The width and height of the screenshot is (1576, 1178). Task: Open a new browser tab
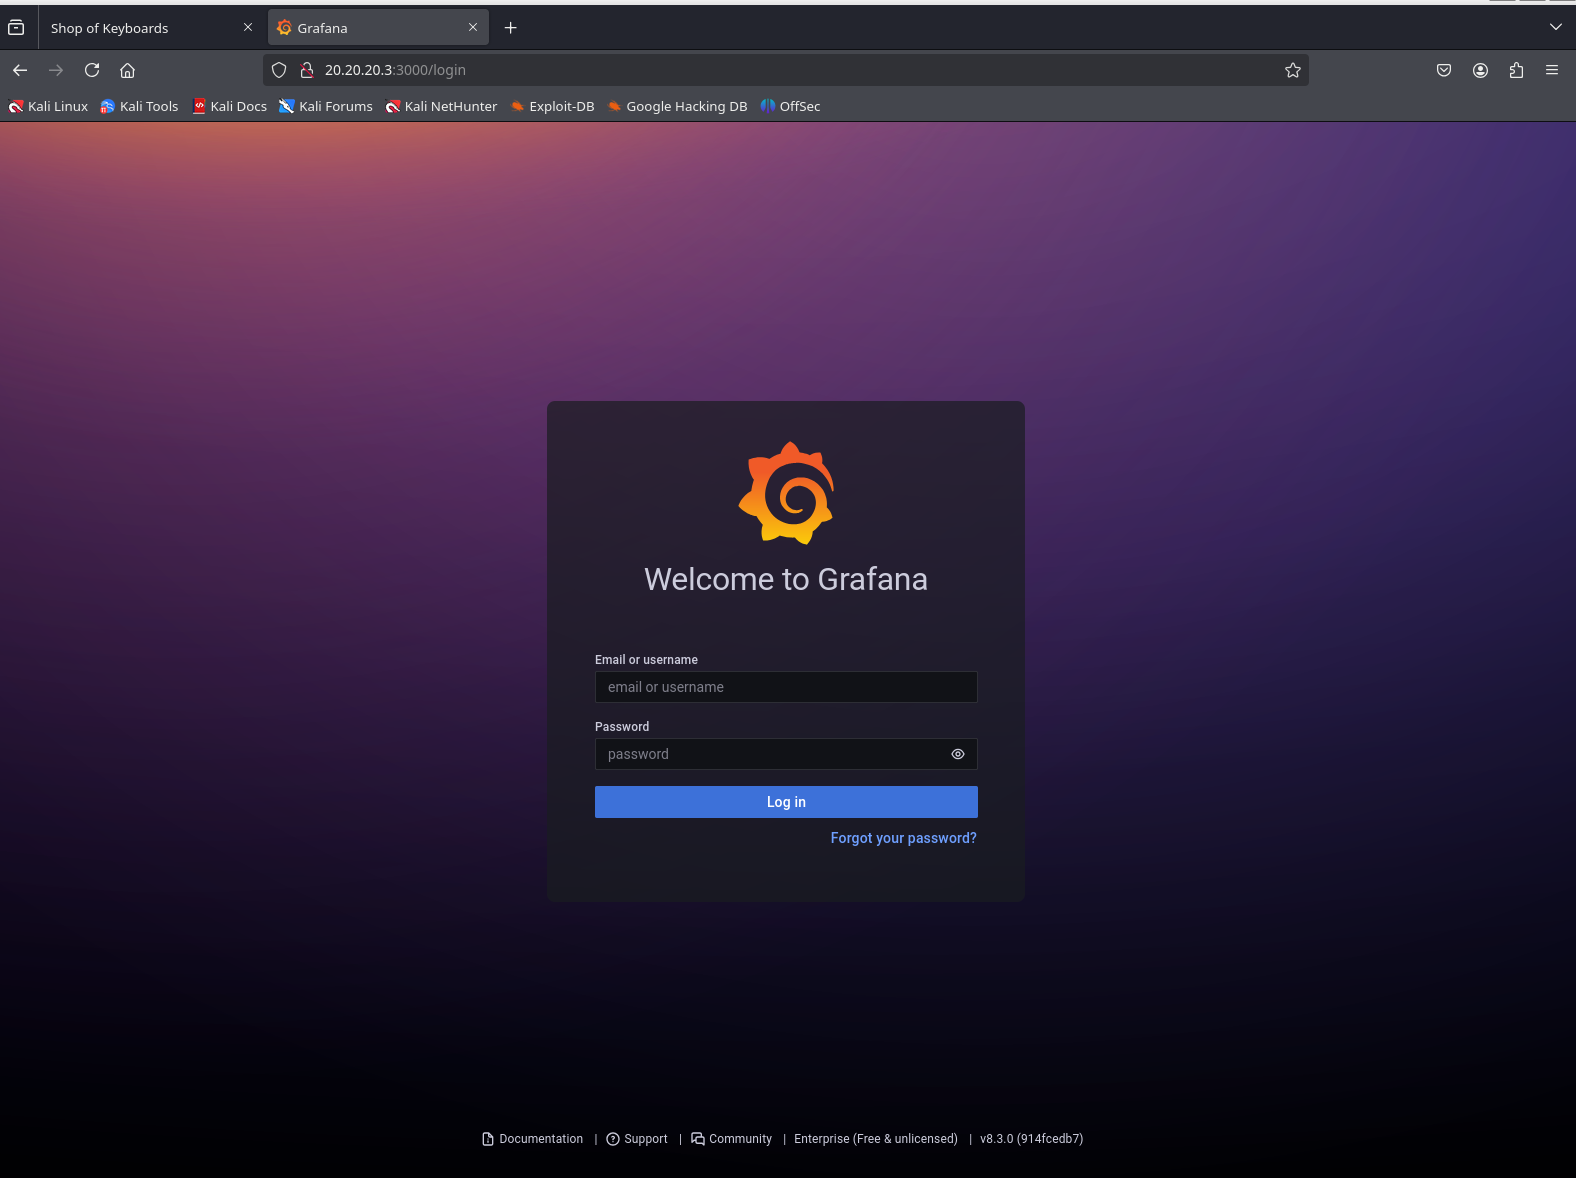[510, 28]
